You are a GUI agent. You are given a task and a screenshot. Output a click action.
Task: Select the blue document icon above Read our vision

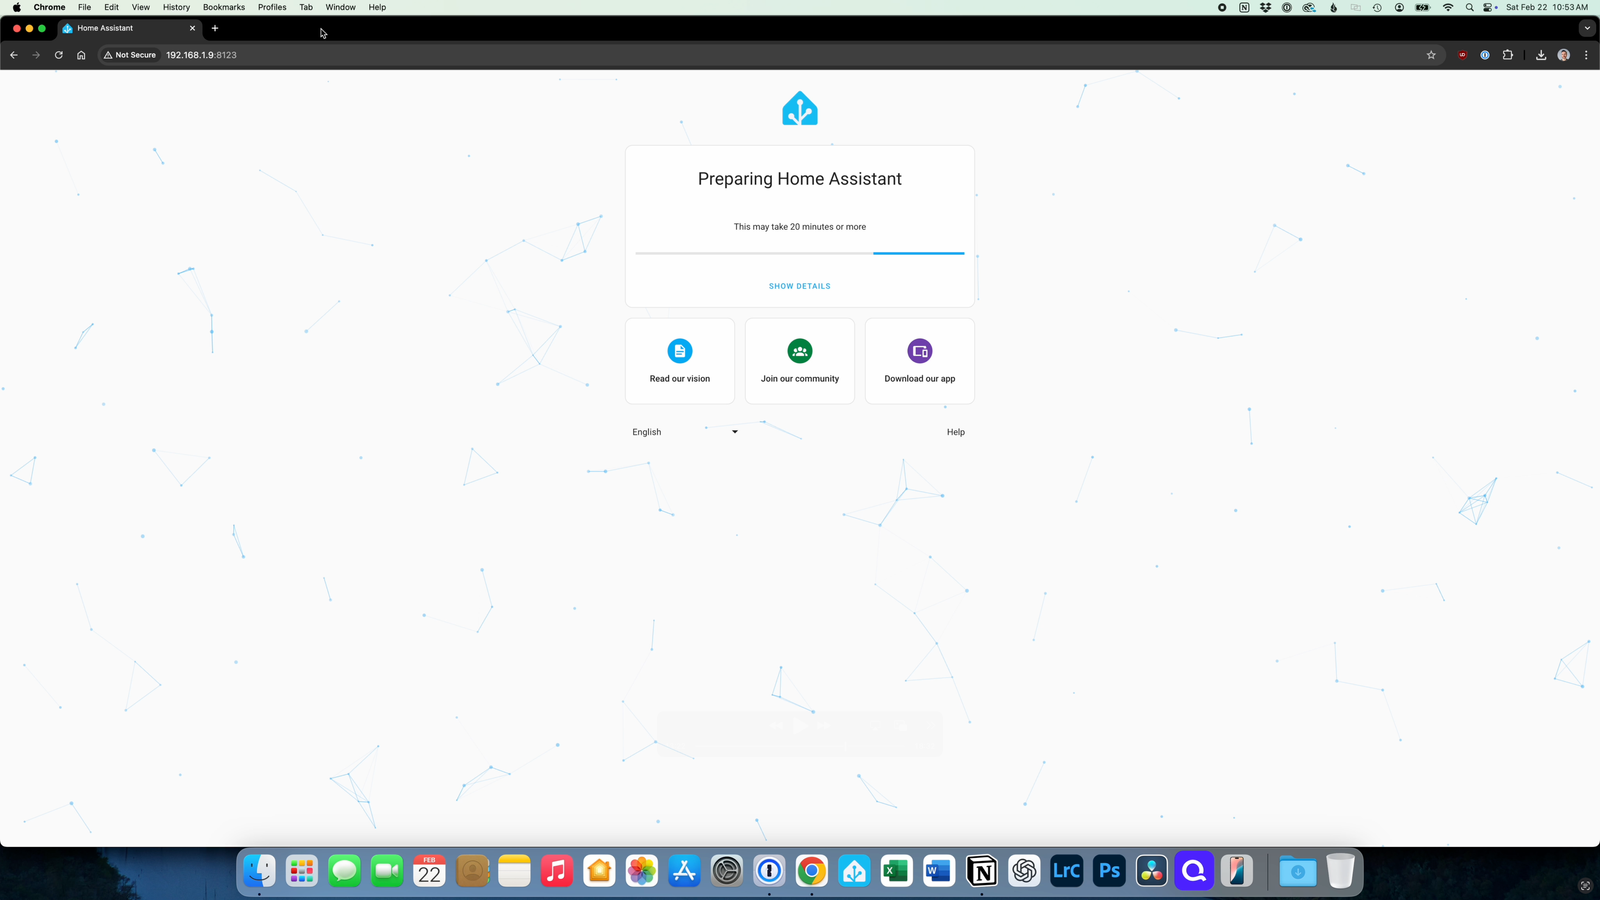679,350
